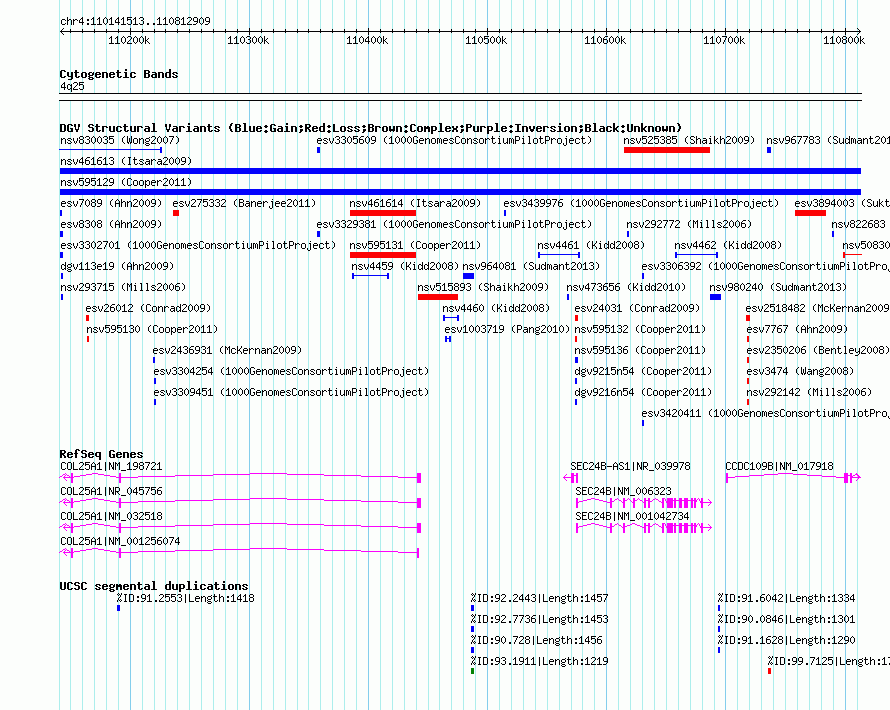Click esv2436931 (McKernan2009) label
This screenshot has height=710, width=890.
(x=227, y=350)
